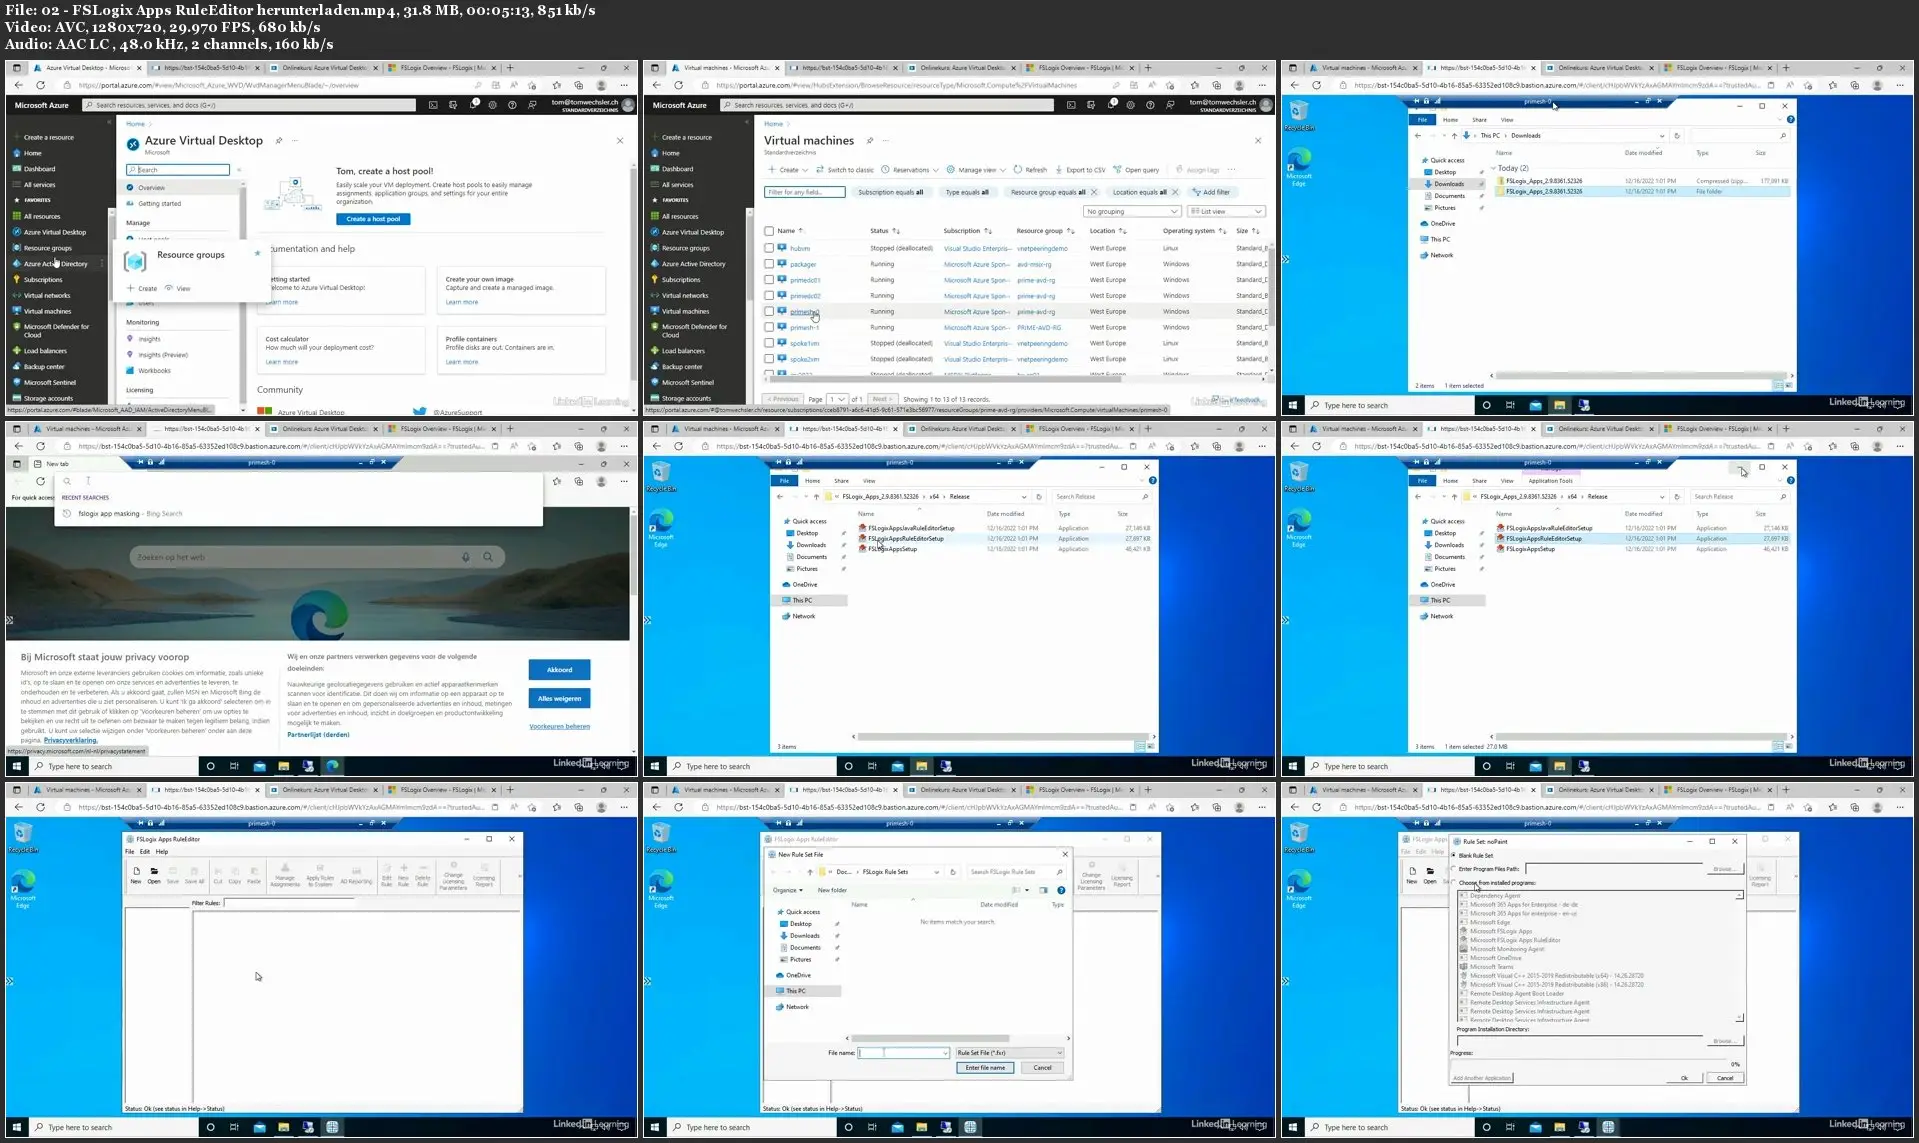Click Microsoft Edge icon on the taskbar
This screenshot has height=1143, width=1919.
click(332, 766)
